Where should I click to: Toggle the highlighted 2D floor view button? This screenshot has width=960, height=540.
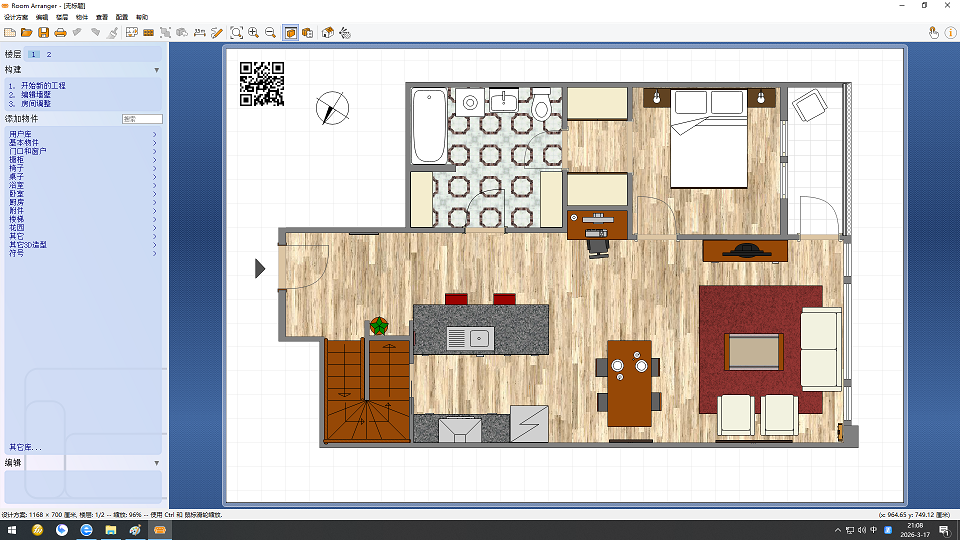pyautogui.click(x=290, y=33)
